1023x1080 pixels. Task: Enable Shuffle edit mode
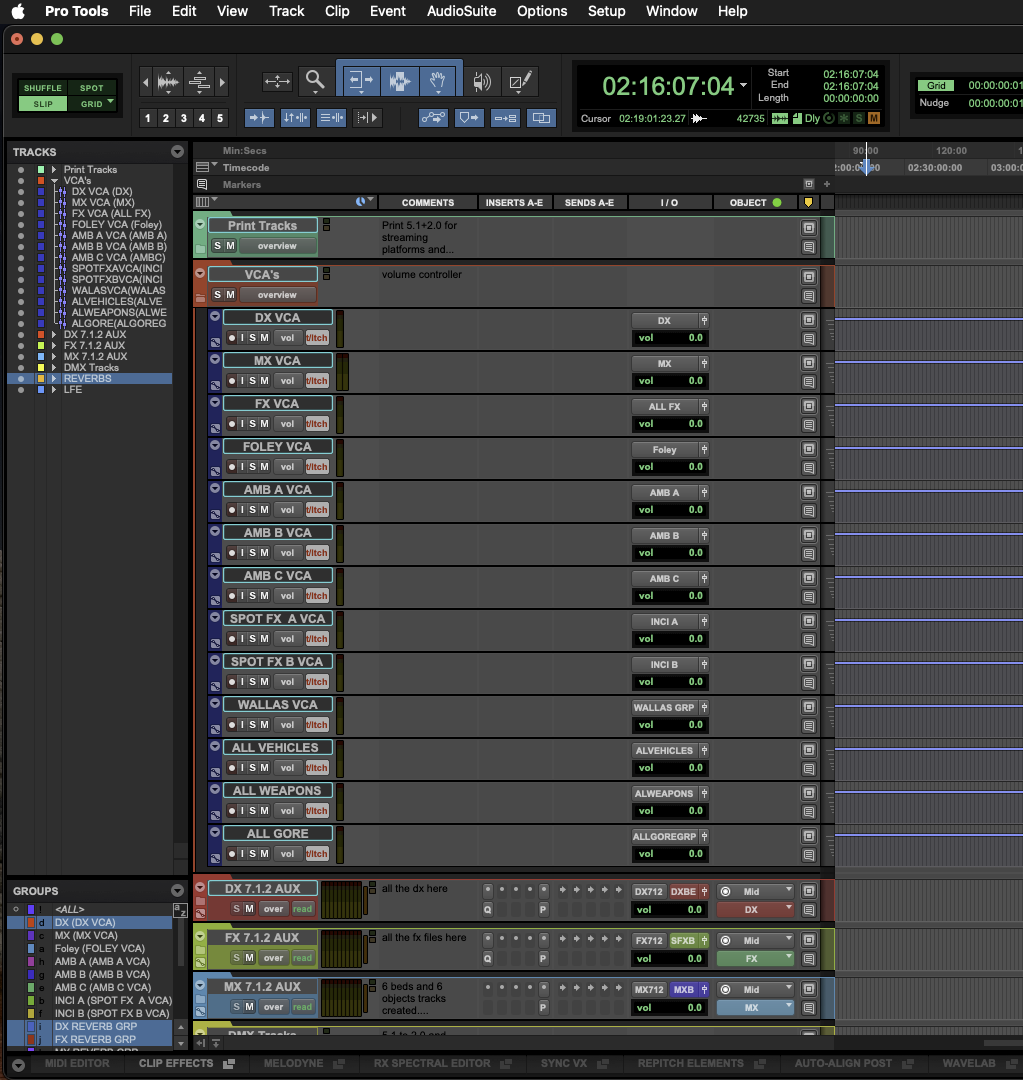[x=43, y=87]
